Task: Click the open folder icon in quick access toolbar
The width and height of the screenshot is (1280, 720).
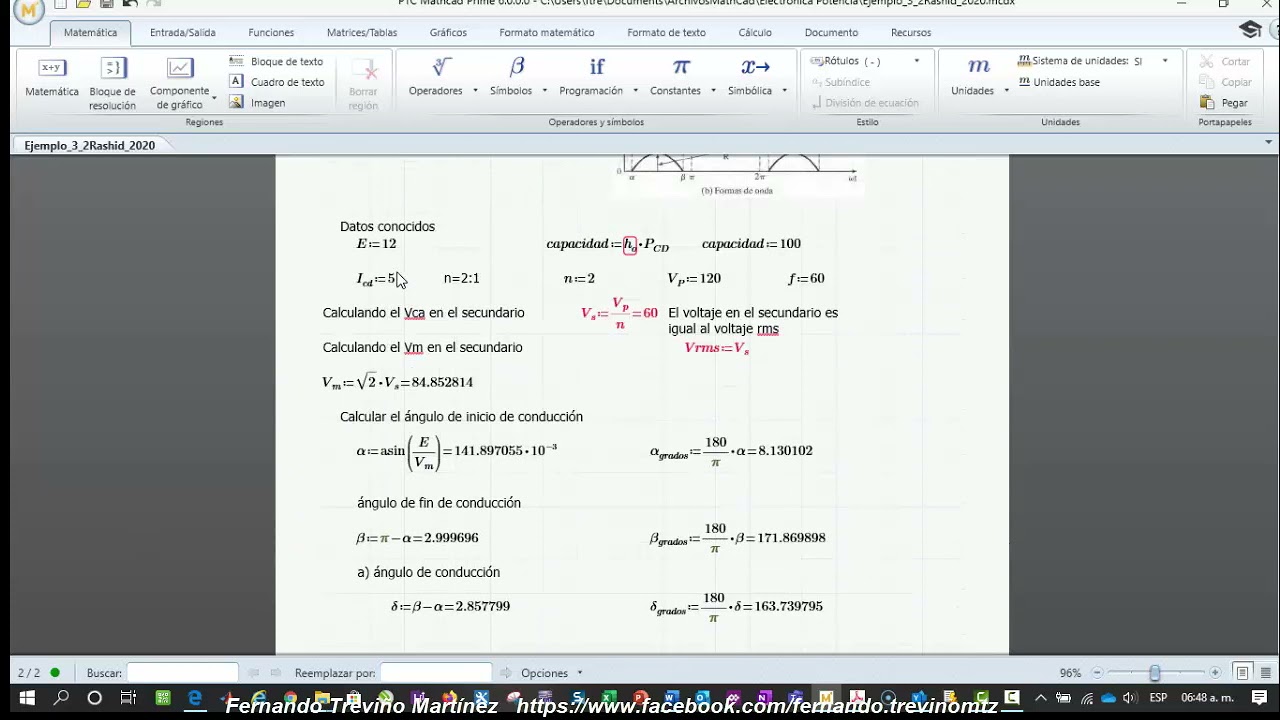Action: 84,4
